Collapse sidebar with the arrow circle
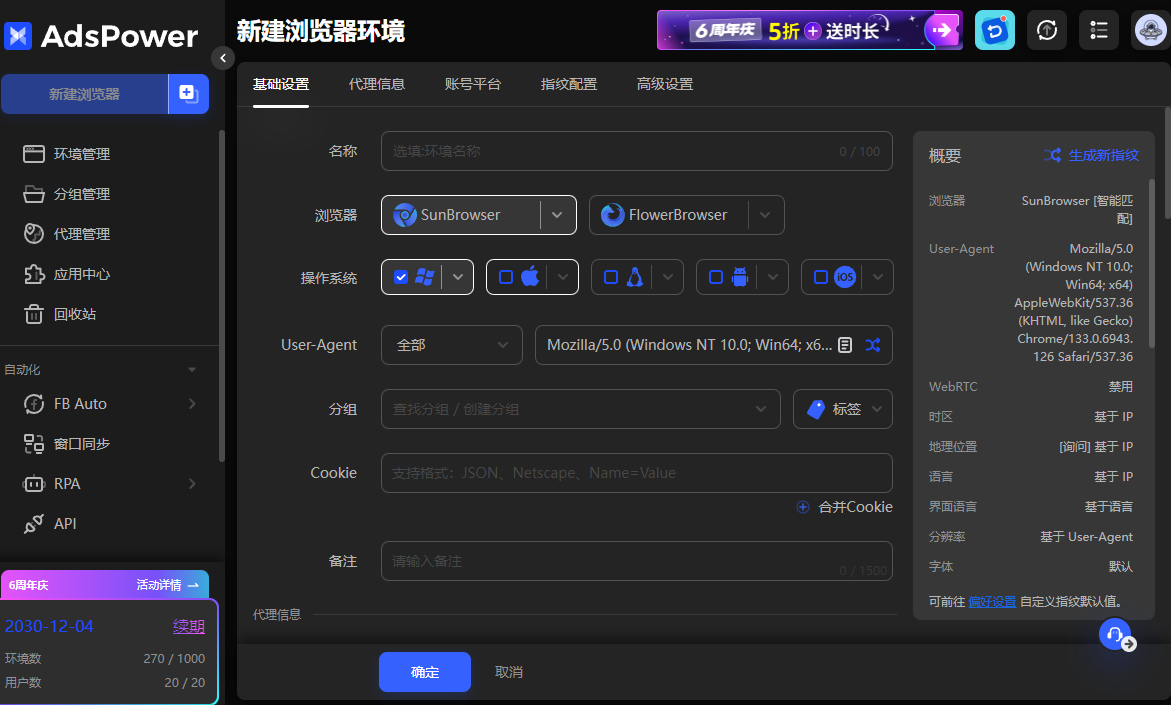 point(223,58)
